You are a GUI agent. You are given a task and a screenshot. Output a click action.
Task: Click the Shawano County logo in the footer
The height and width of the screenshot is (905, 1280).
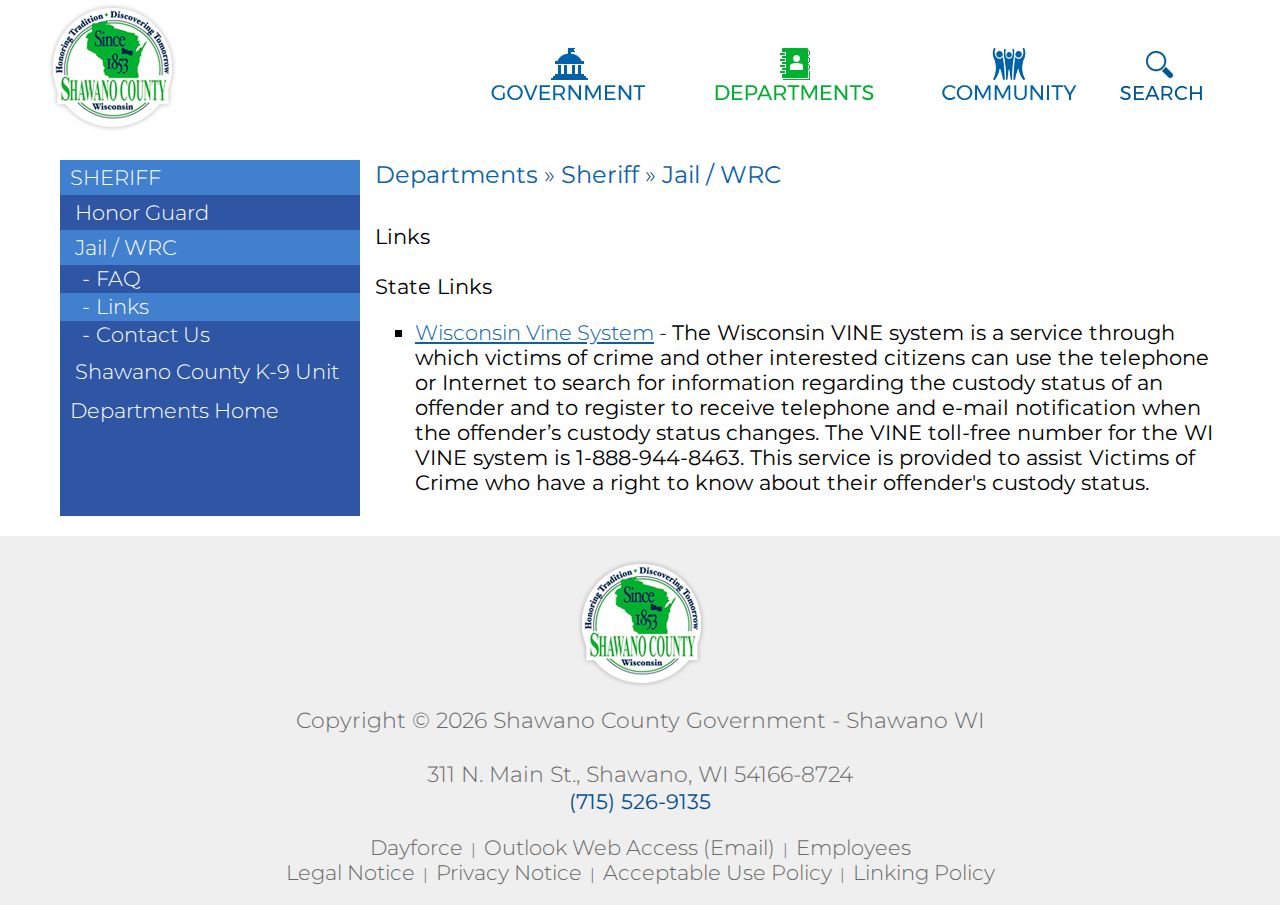tap(641, 623)
